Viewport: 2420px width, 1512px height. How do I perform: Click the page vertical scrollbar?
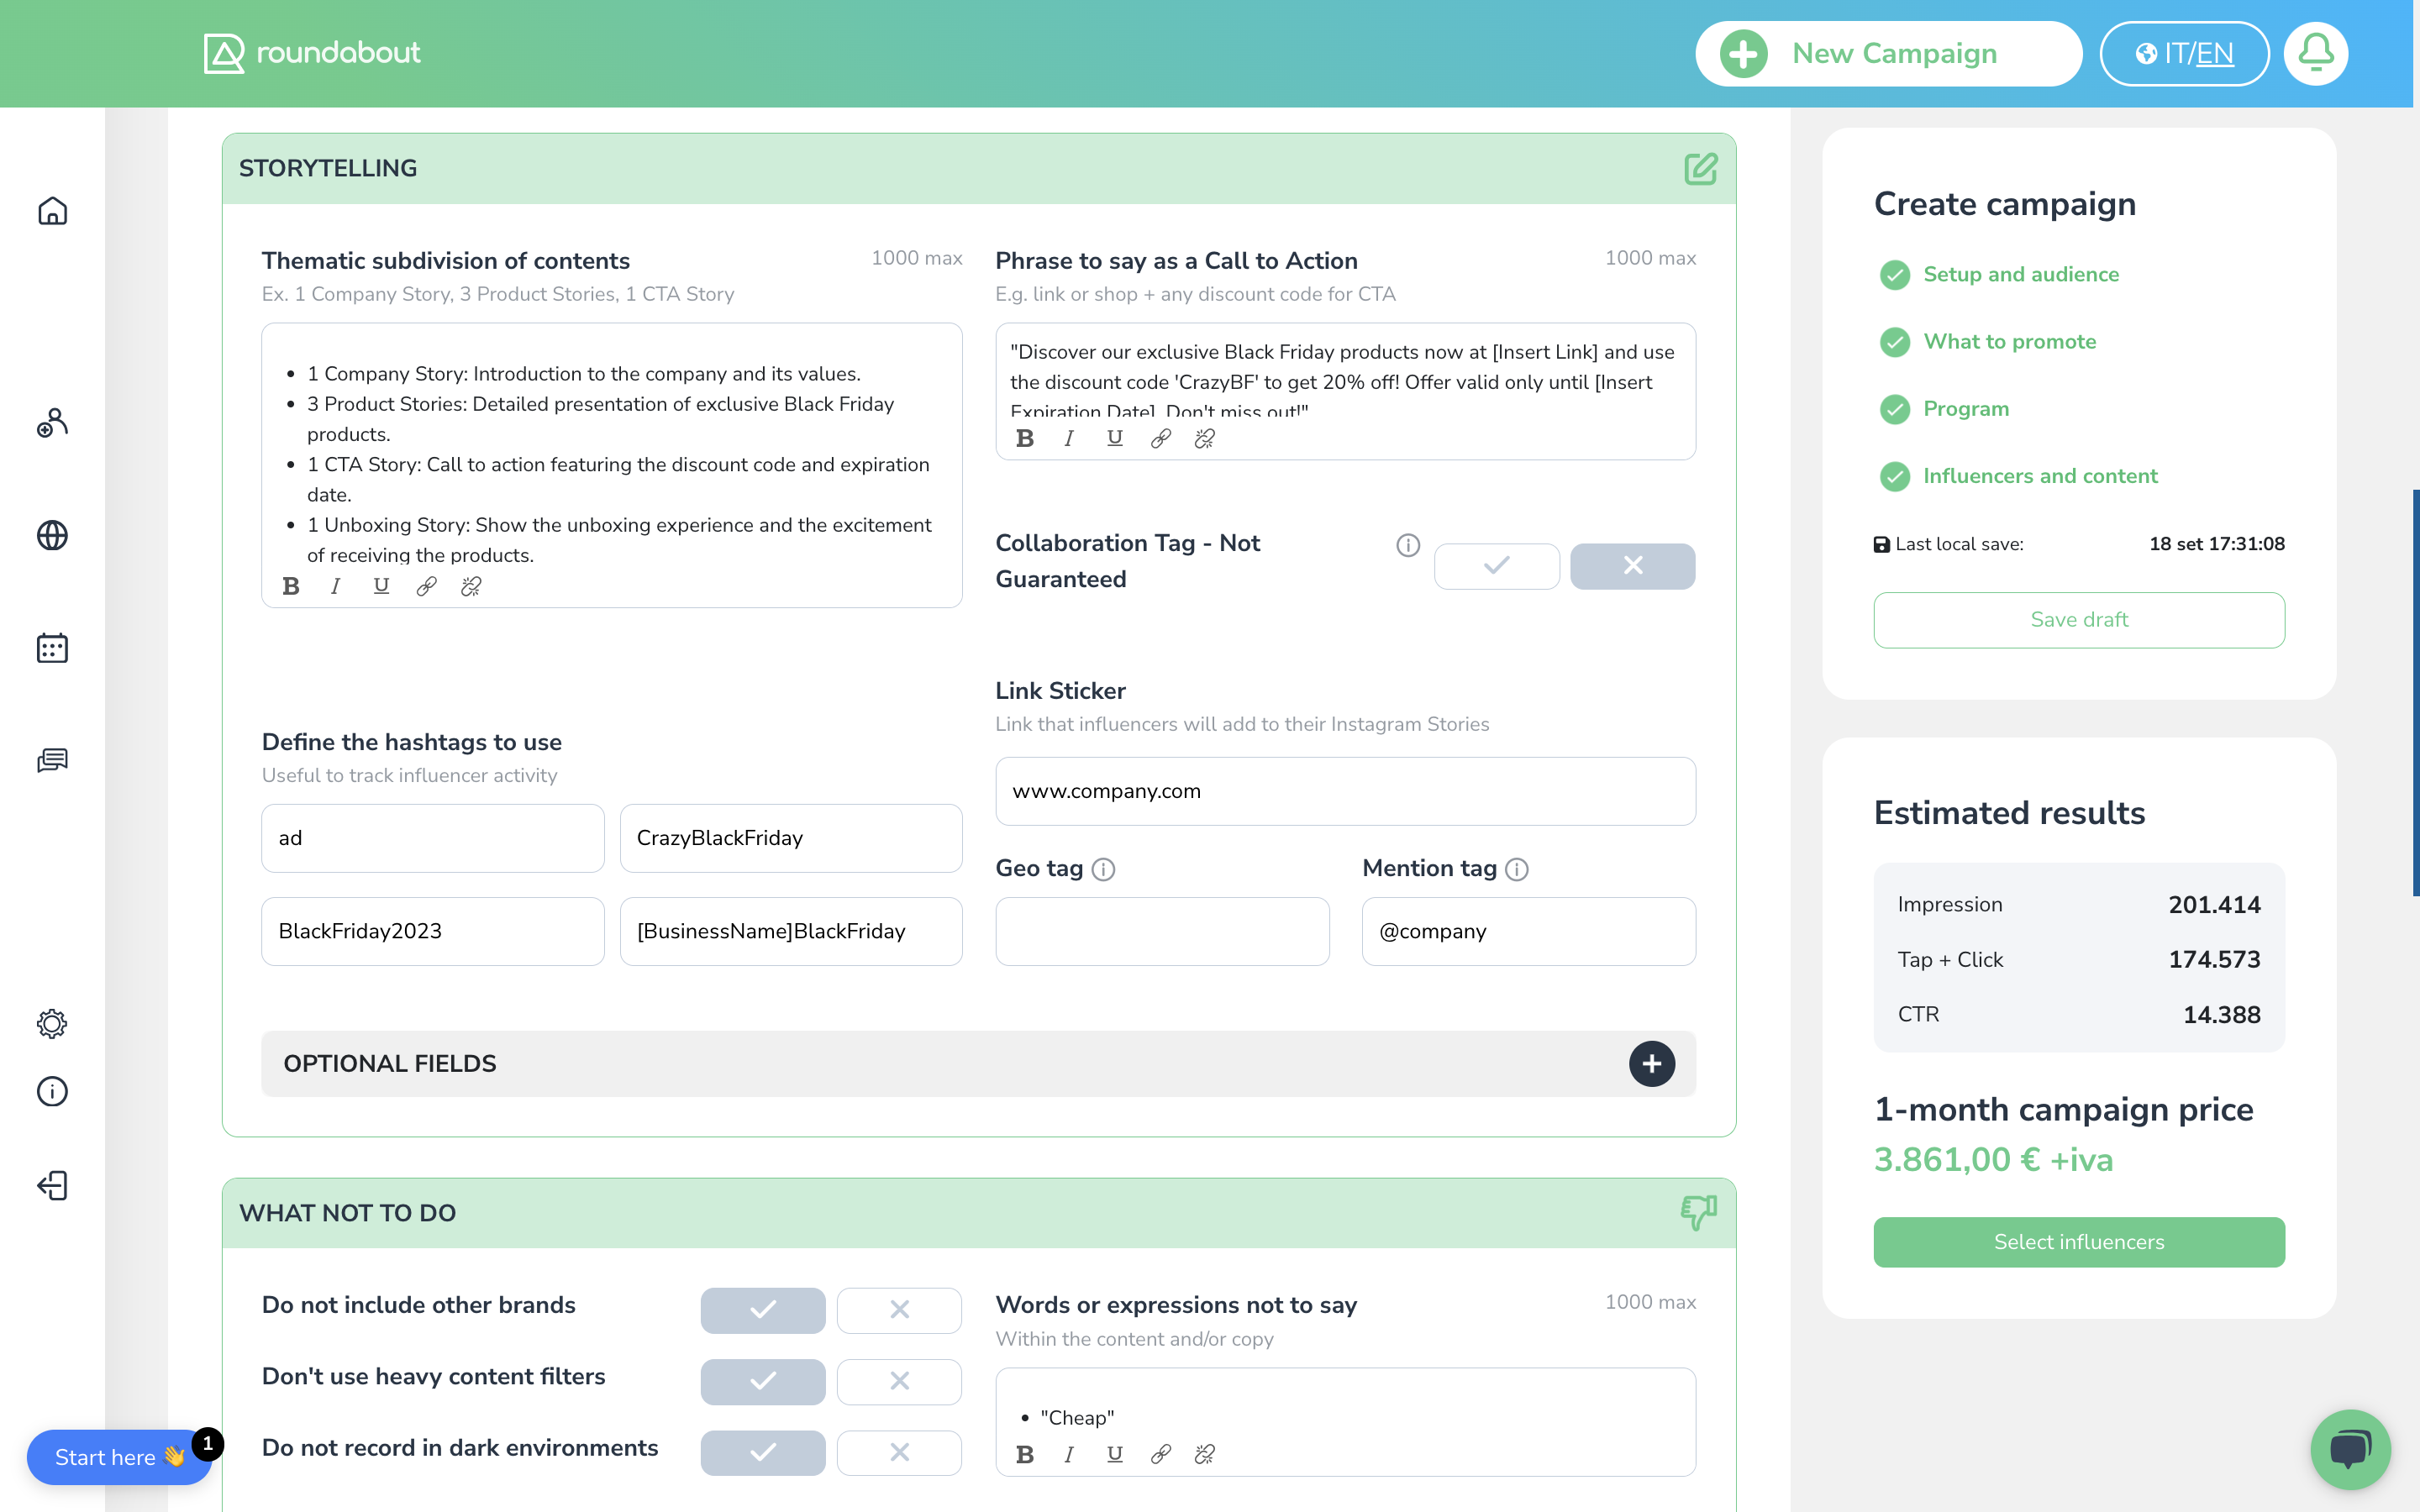[x=2415, y=692]
